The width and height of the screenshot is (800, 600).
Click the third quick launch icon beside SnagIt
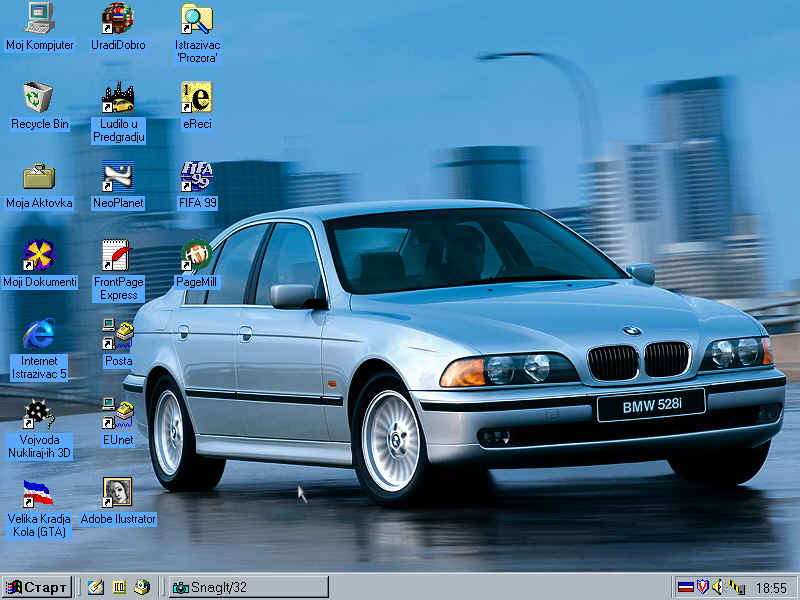coord(142,587)
